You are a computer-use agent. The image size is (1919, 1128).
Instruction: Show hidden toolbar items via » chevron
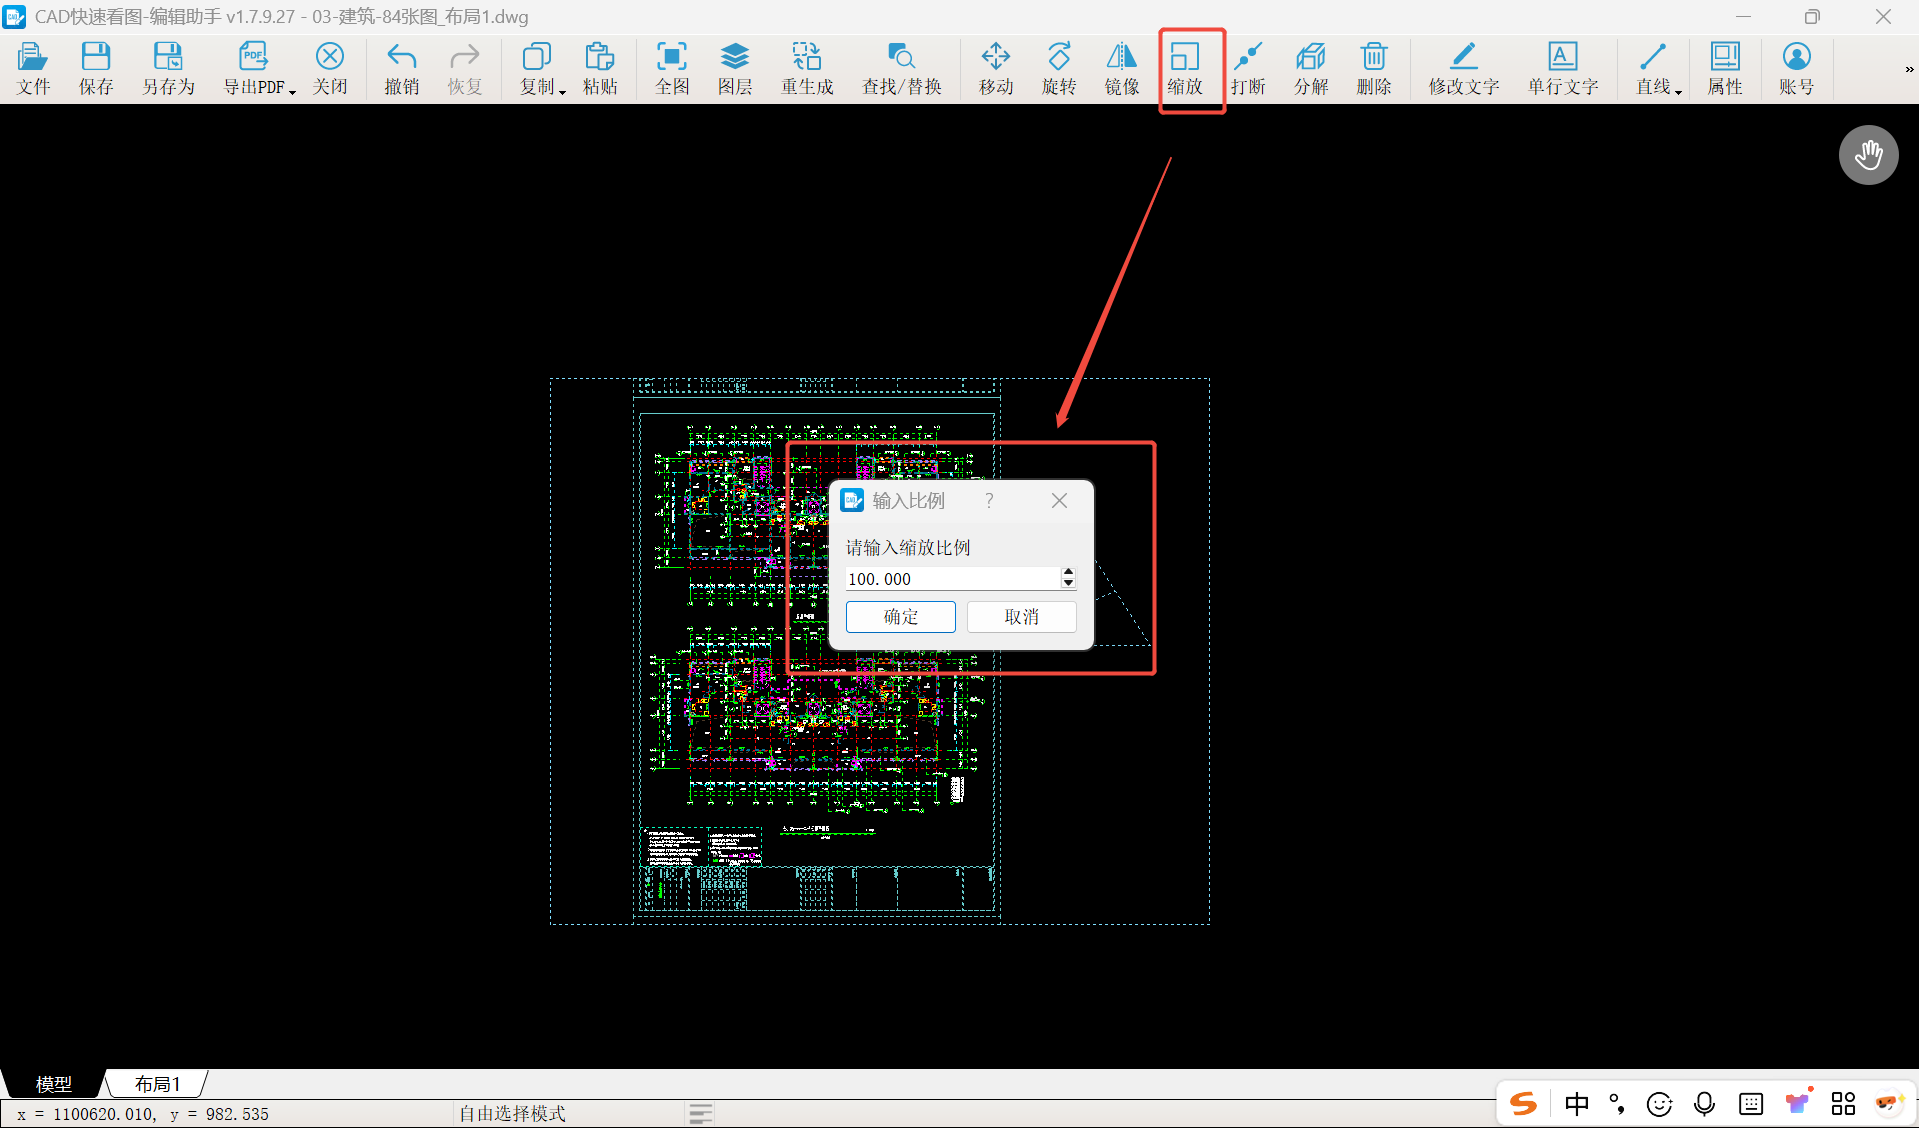point(1909,69)
